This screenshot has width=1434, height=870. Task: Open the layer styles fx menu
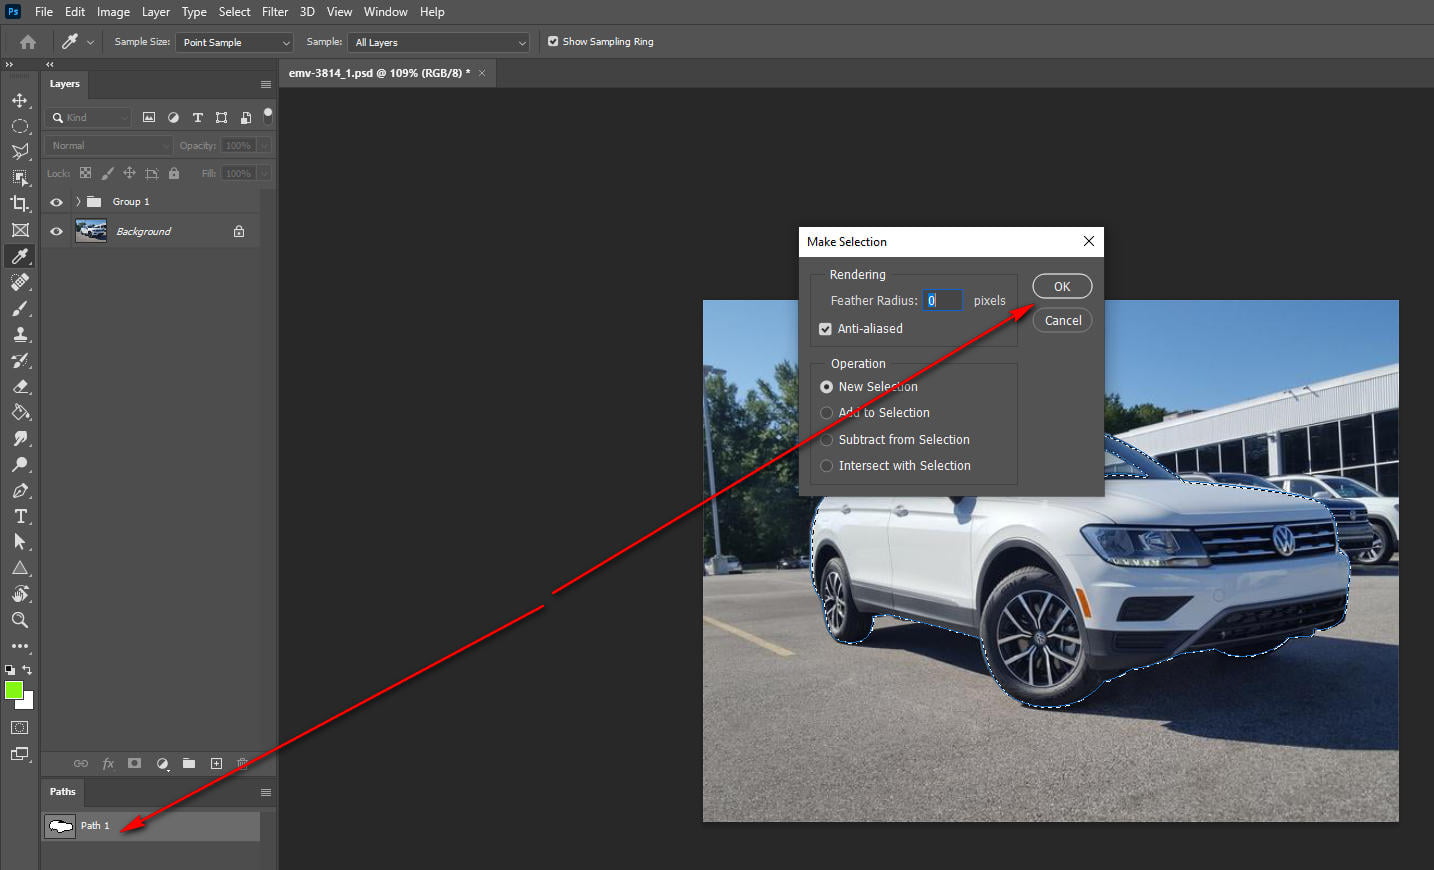(x=107, y=763)
